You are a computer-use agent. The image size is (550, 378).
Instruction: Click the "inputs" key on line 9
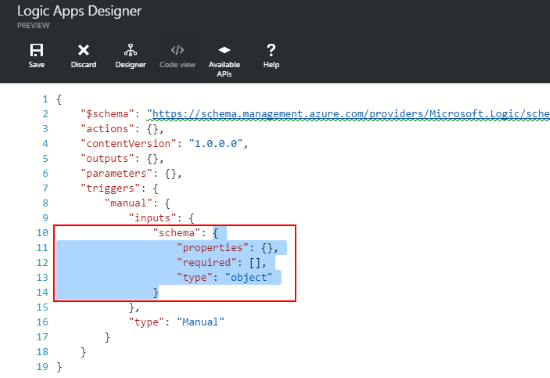(x=153, y=218)
